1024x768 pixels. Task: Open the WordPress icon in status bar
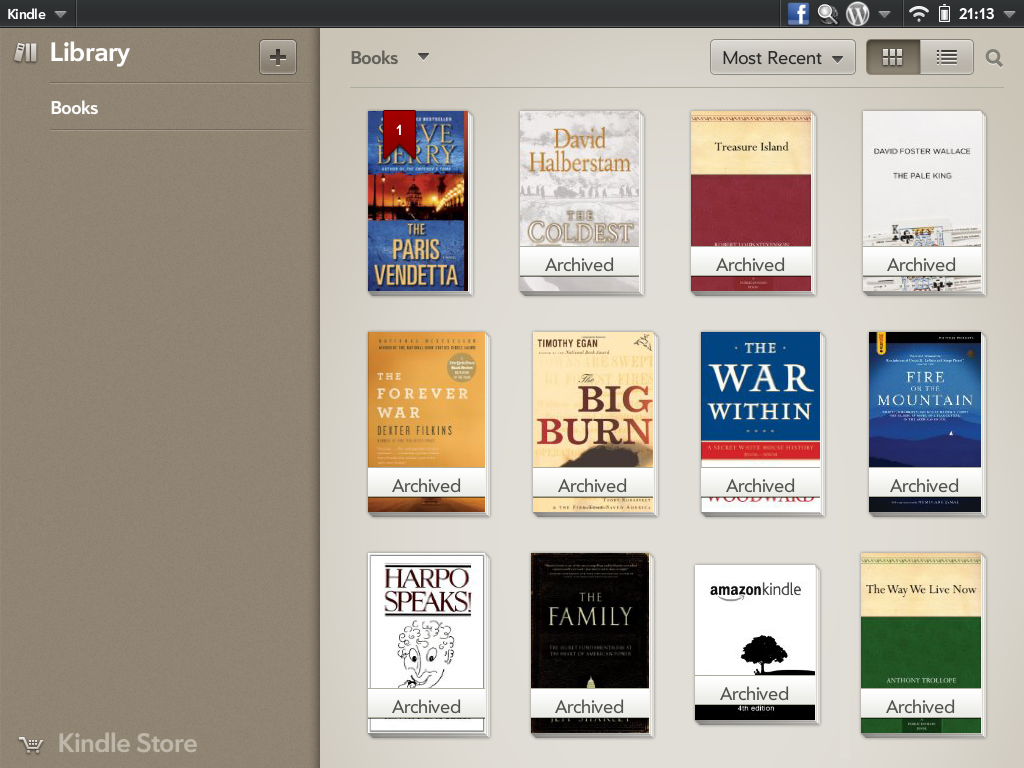[x=857, y=14]
